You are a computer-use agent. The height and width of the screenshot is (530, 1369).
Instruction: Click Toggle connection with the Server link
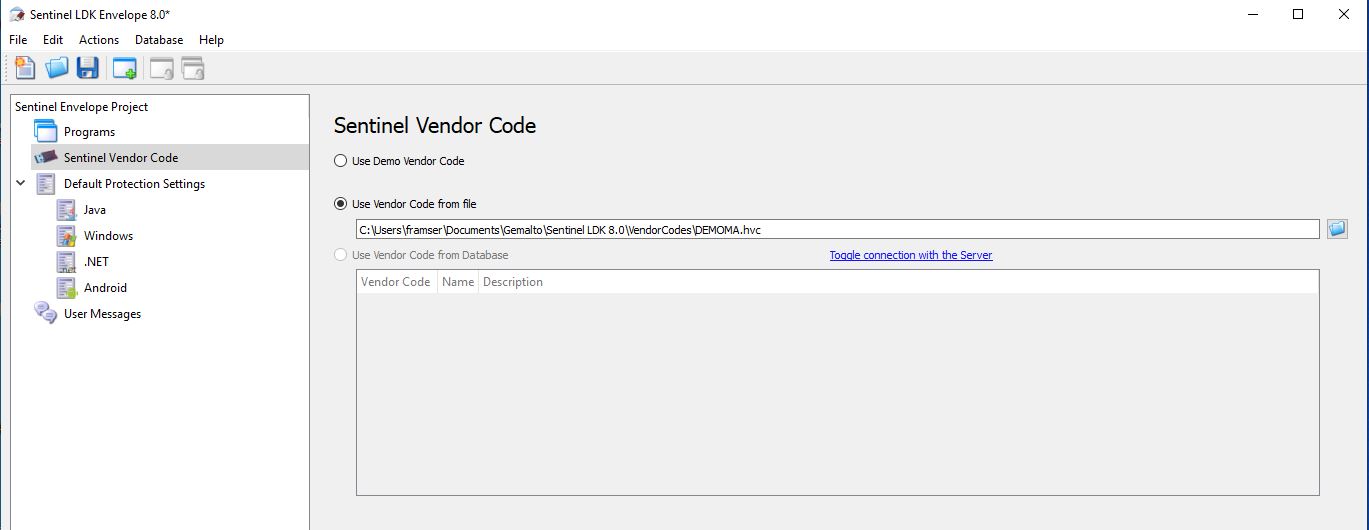(x=911, y=255)
